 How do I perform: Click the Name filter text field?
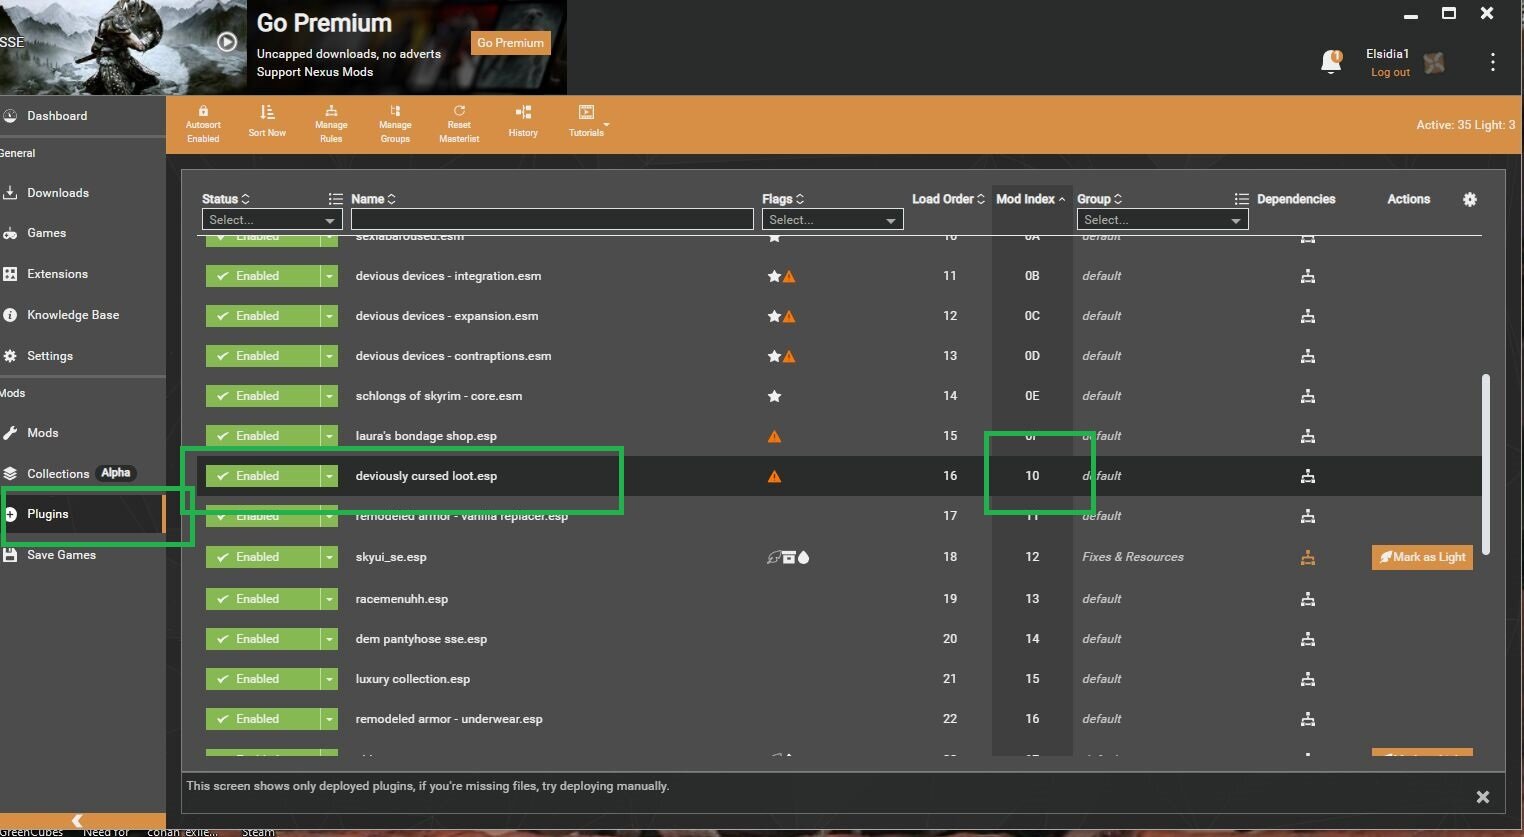[552, 219]
